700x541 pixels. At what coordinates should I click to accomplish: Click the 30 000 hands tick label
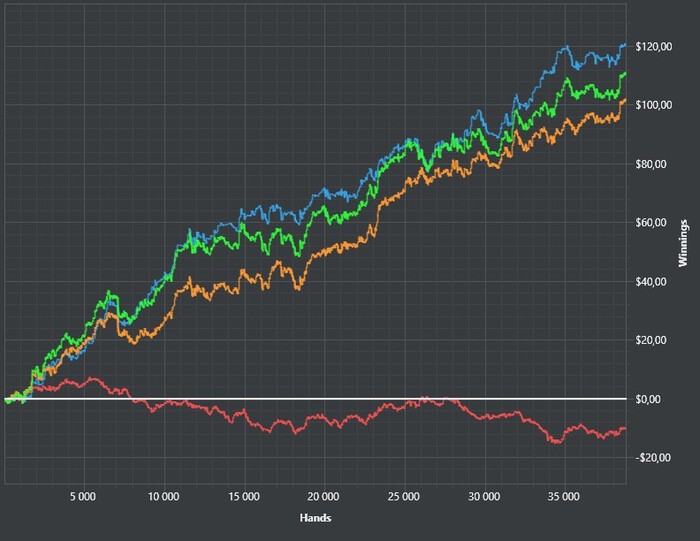coord(484,496)
